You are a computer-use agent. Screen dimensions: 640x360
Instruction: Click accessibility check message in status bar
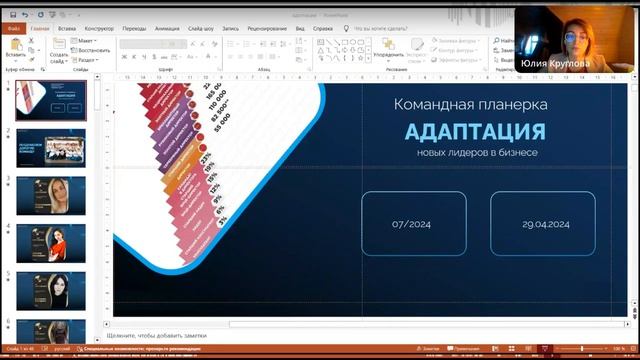pos(139,349)
